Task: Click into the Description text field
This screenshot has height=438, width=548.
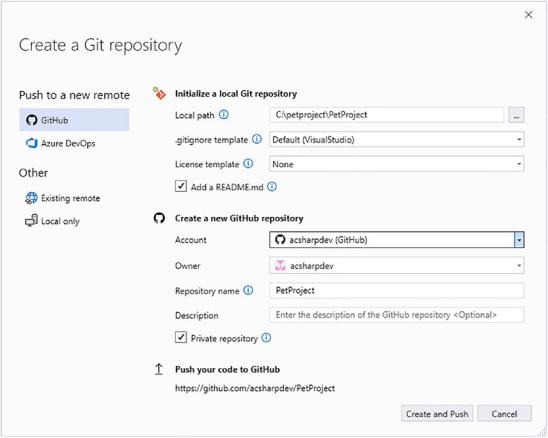Action: [397, 315]
